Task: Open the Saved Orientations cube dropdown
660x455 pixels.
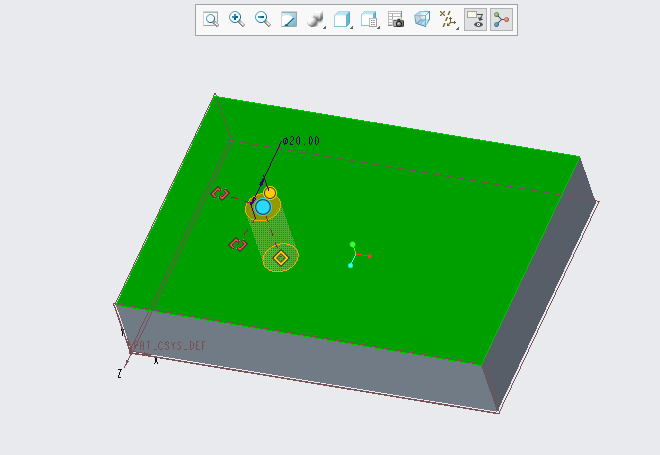Action: point(342,19)
